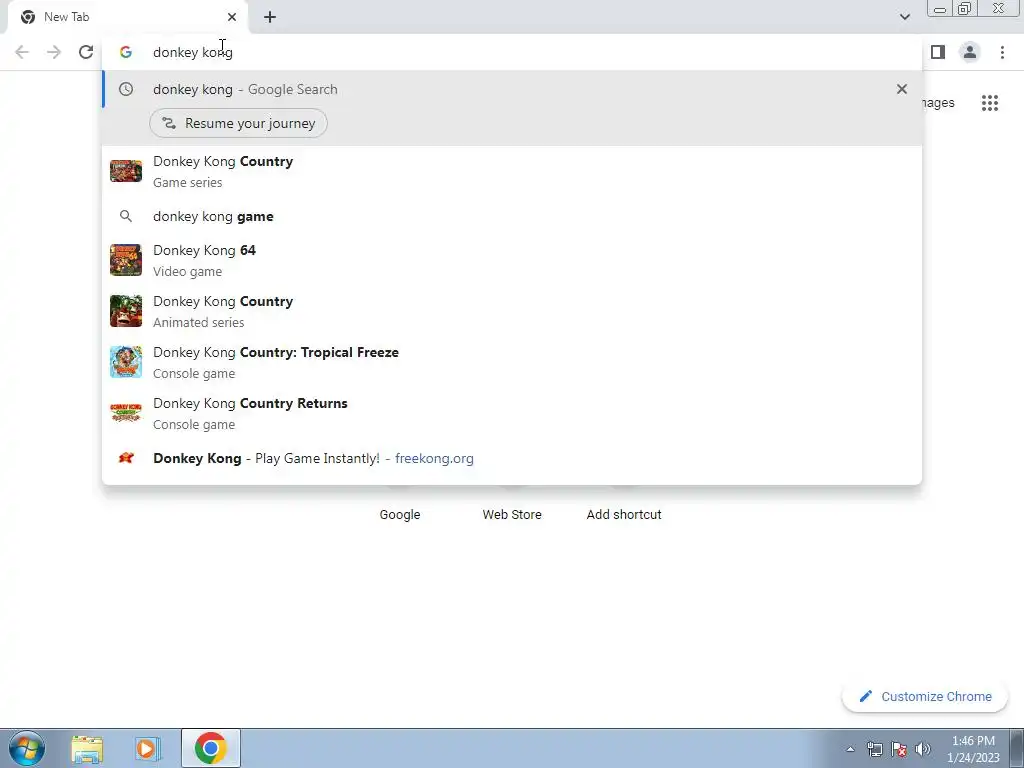Click the Animated series Donkey Kong thumbnail
The height and width of the screenshot is (768, 1024).
126,311
